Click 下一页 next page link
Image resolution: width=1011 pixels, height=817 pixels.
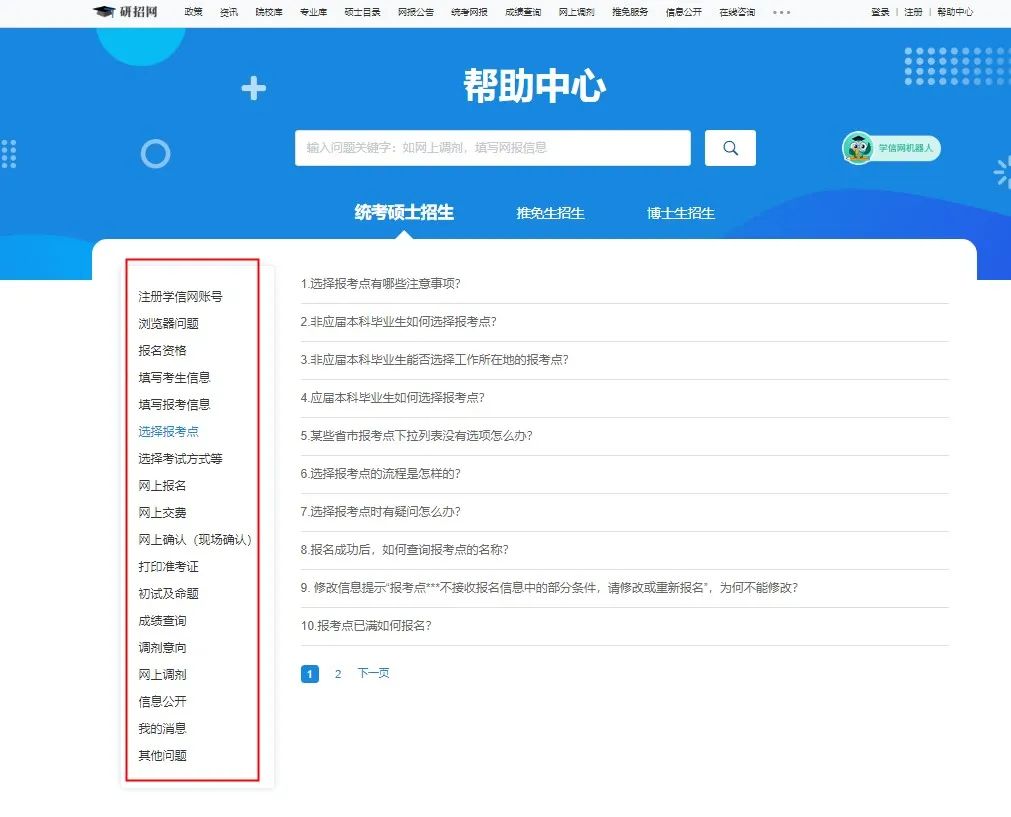click(373, 674)
